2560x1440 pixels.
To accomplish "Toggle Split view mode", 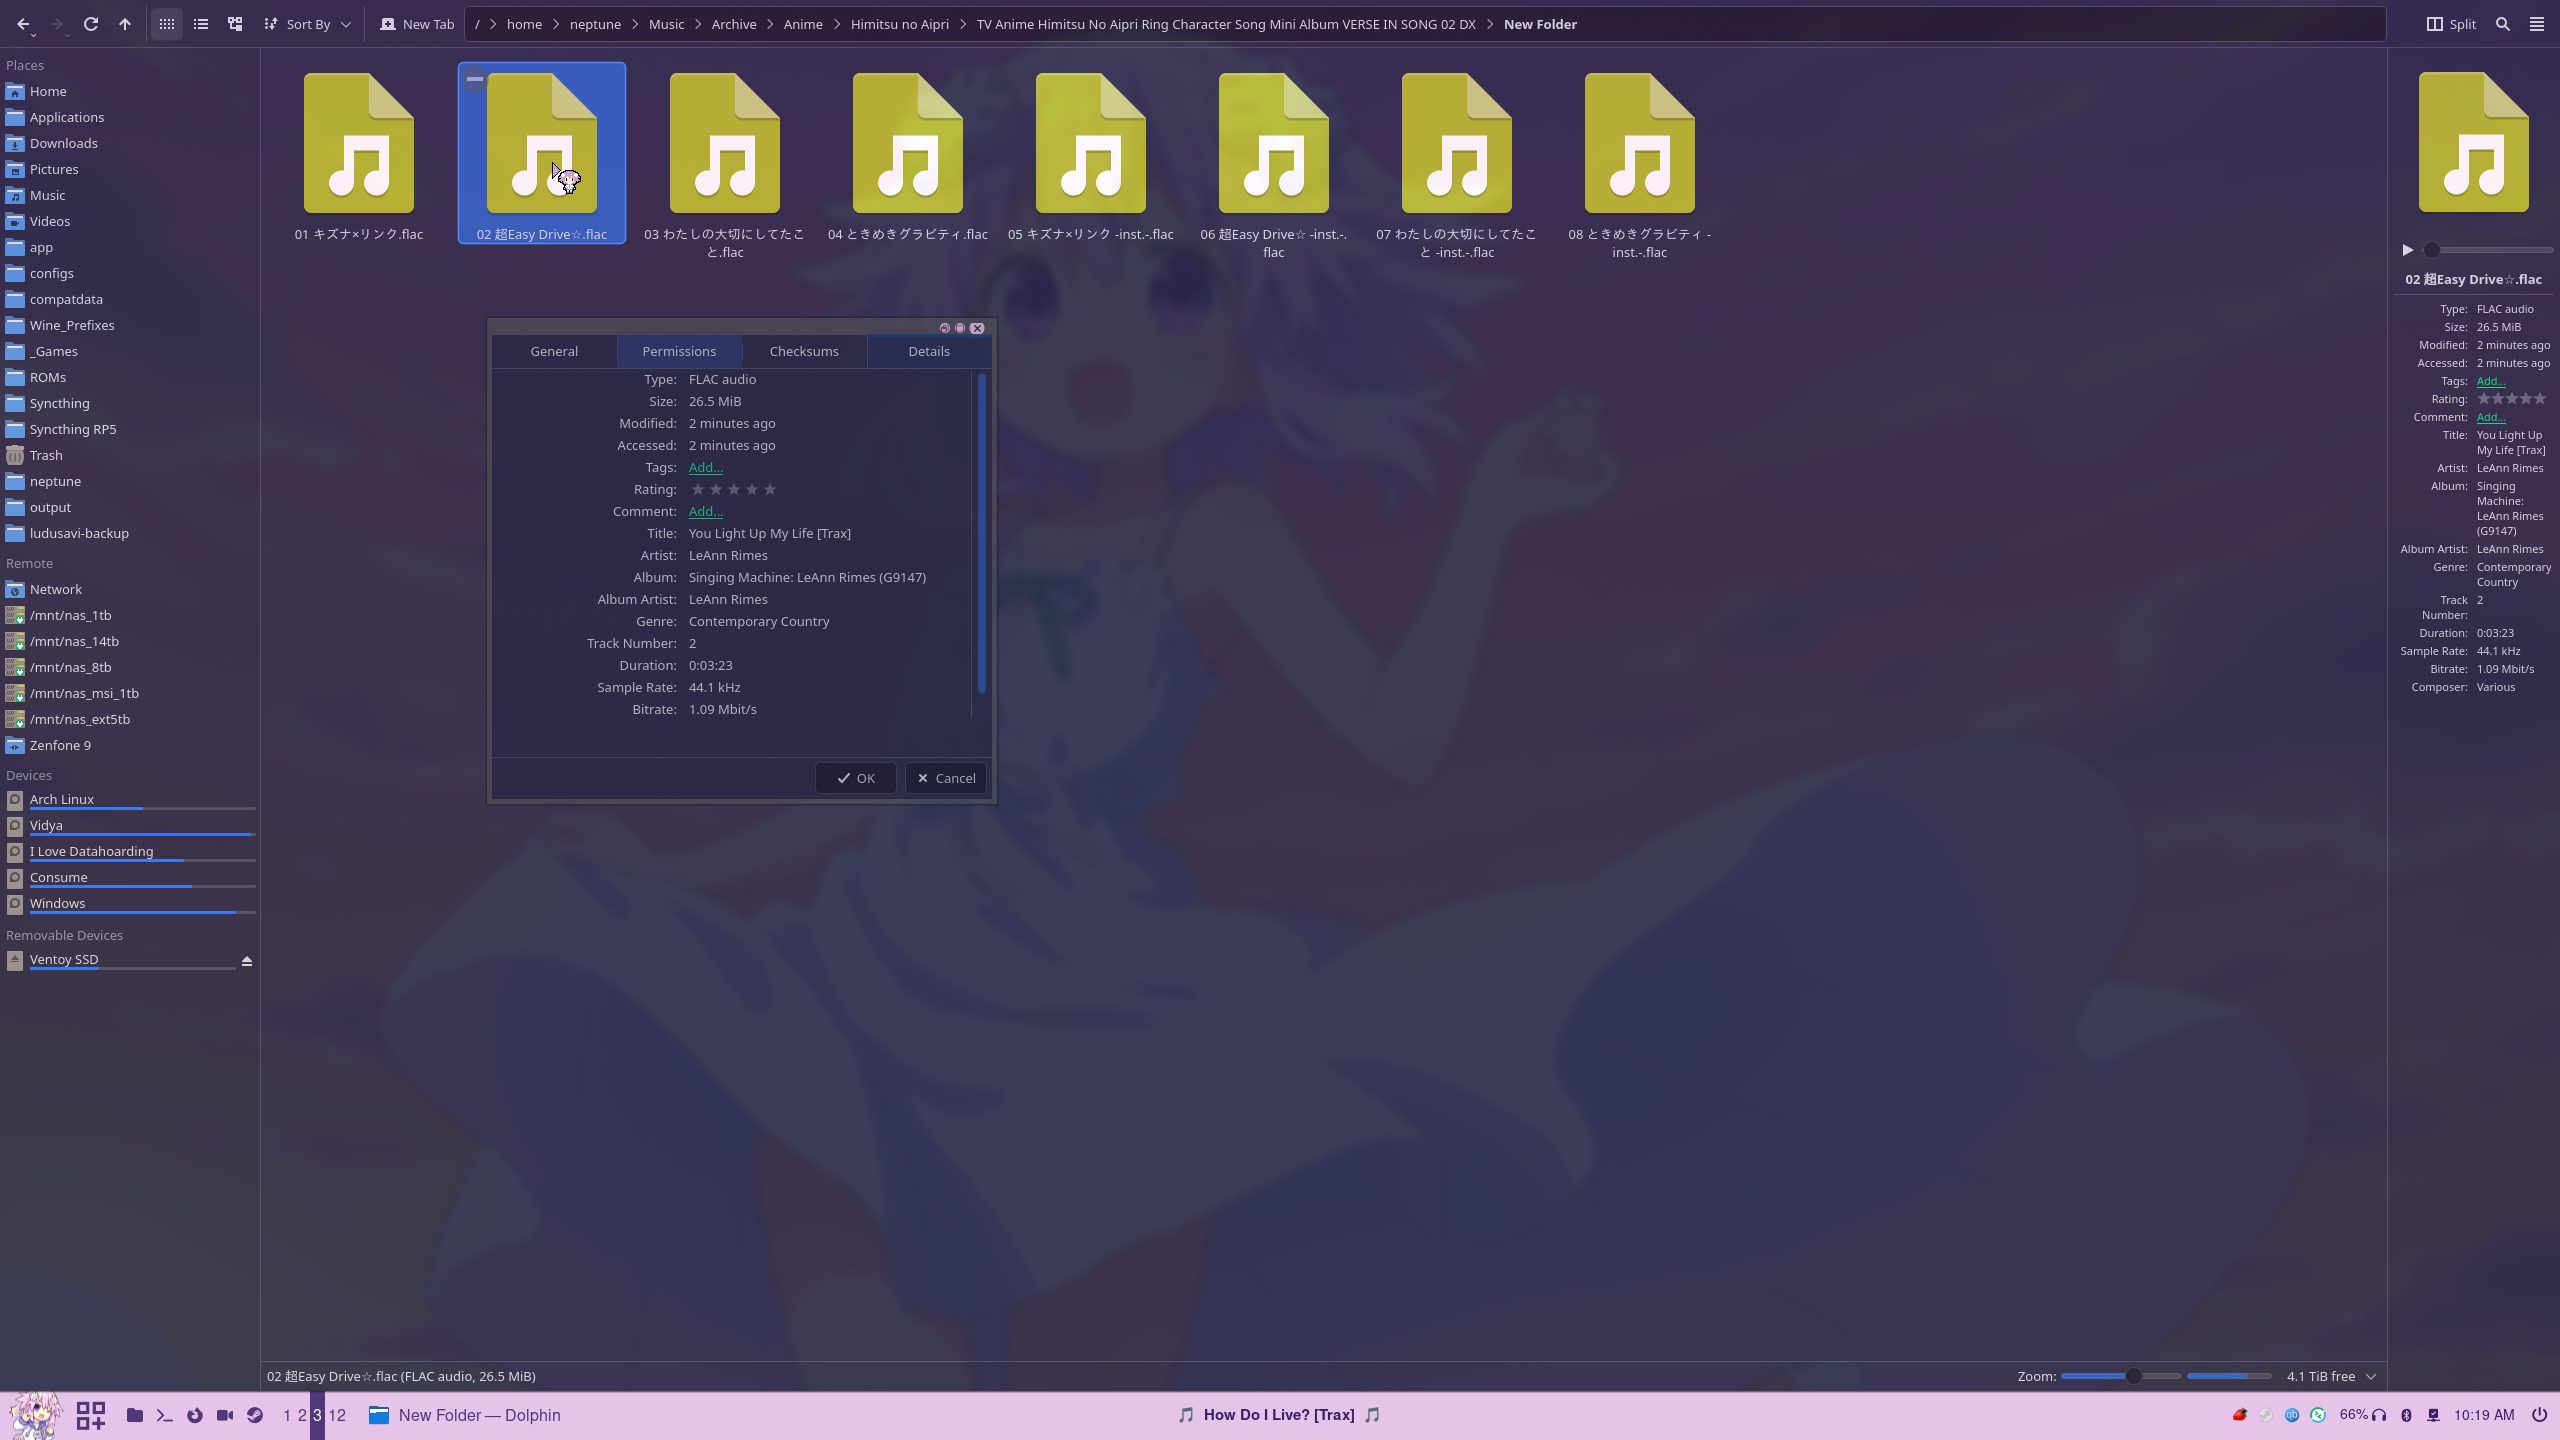I will (x=2451, y=24).
